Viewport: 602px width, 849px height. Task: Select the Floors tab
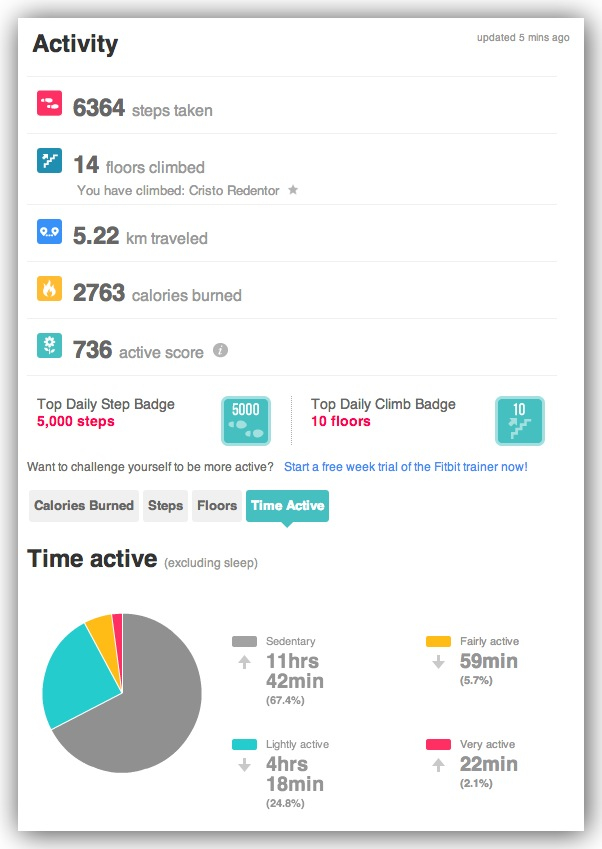click(x=217, y=506)
